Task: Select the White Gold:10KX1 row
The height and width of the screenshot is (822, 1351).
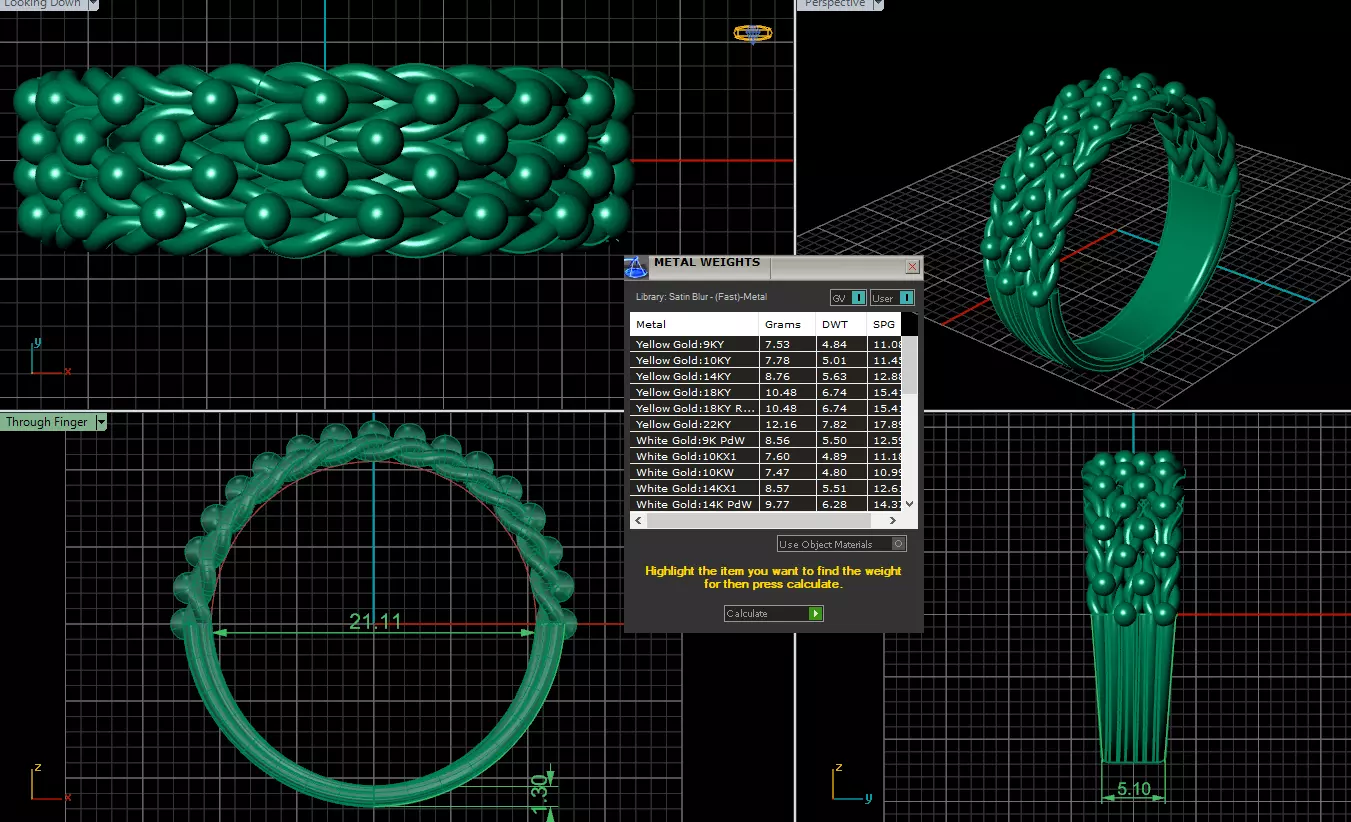Action: coord(765,456)
